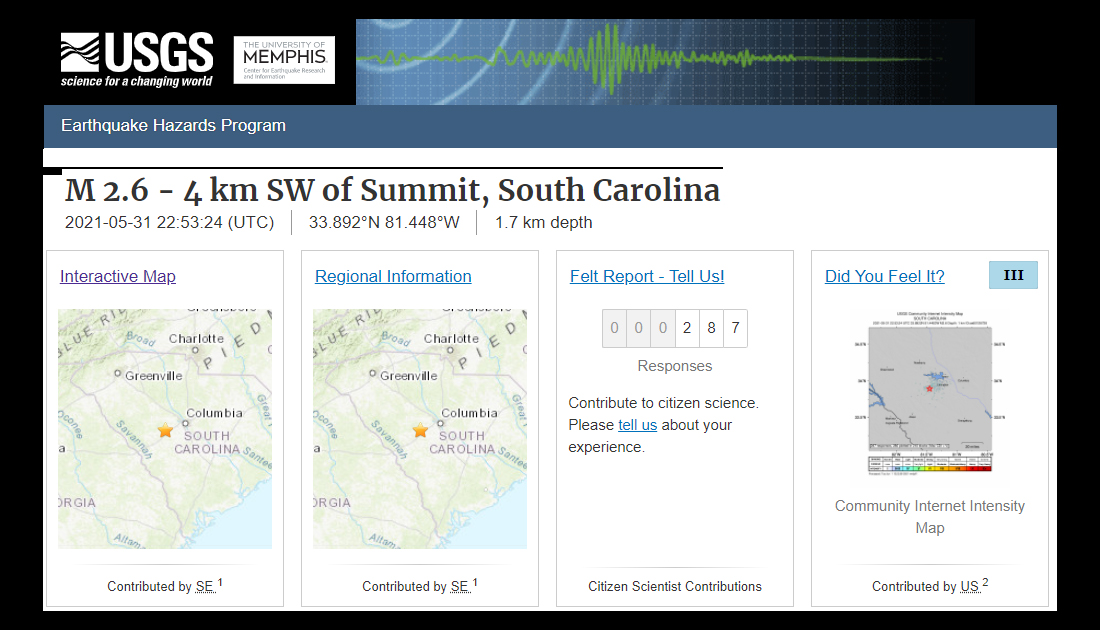Click the Community Internet Intensity Map thumbnail
This screenshot has width=1100, height=630.
tap(930, 393)
